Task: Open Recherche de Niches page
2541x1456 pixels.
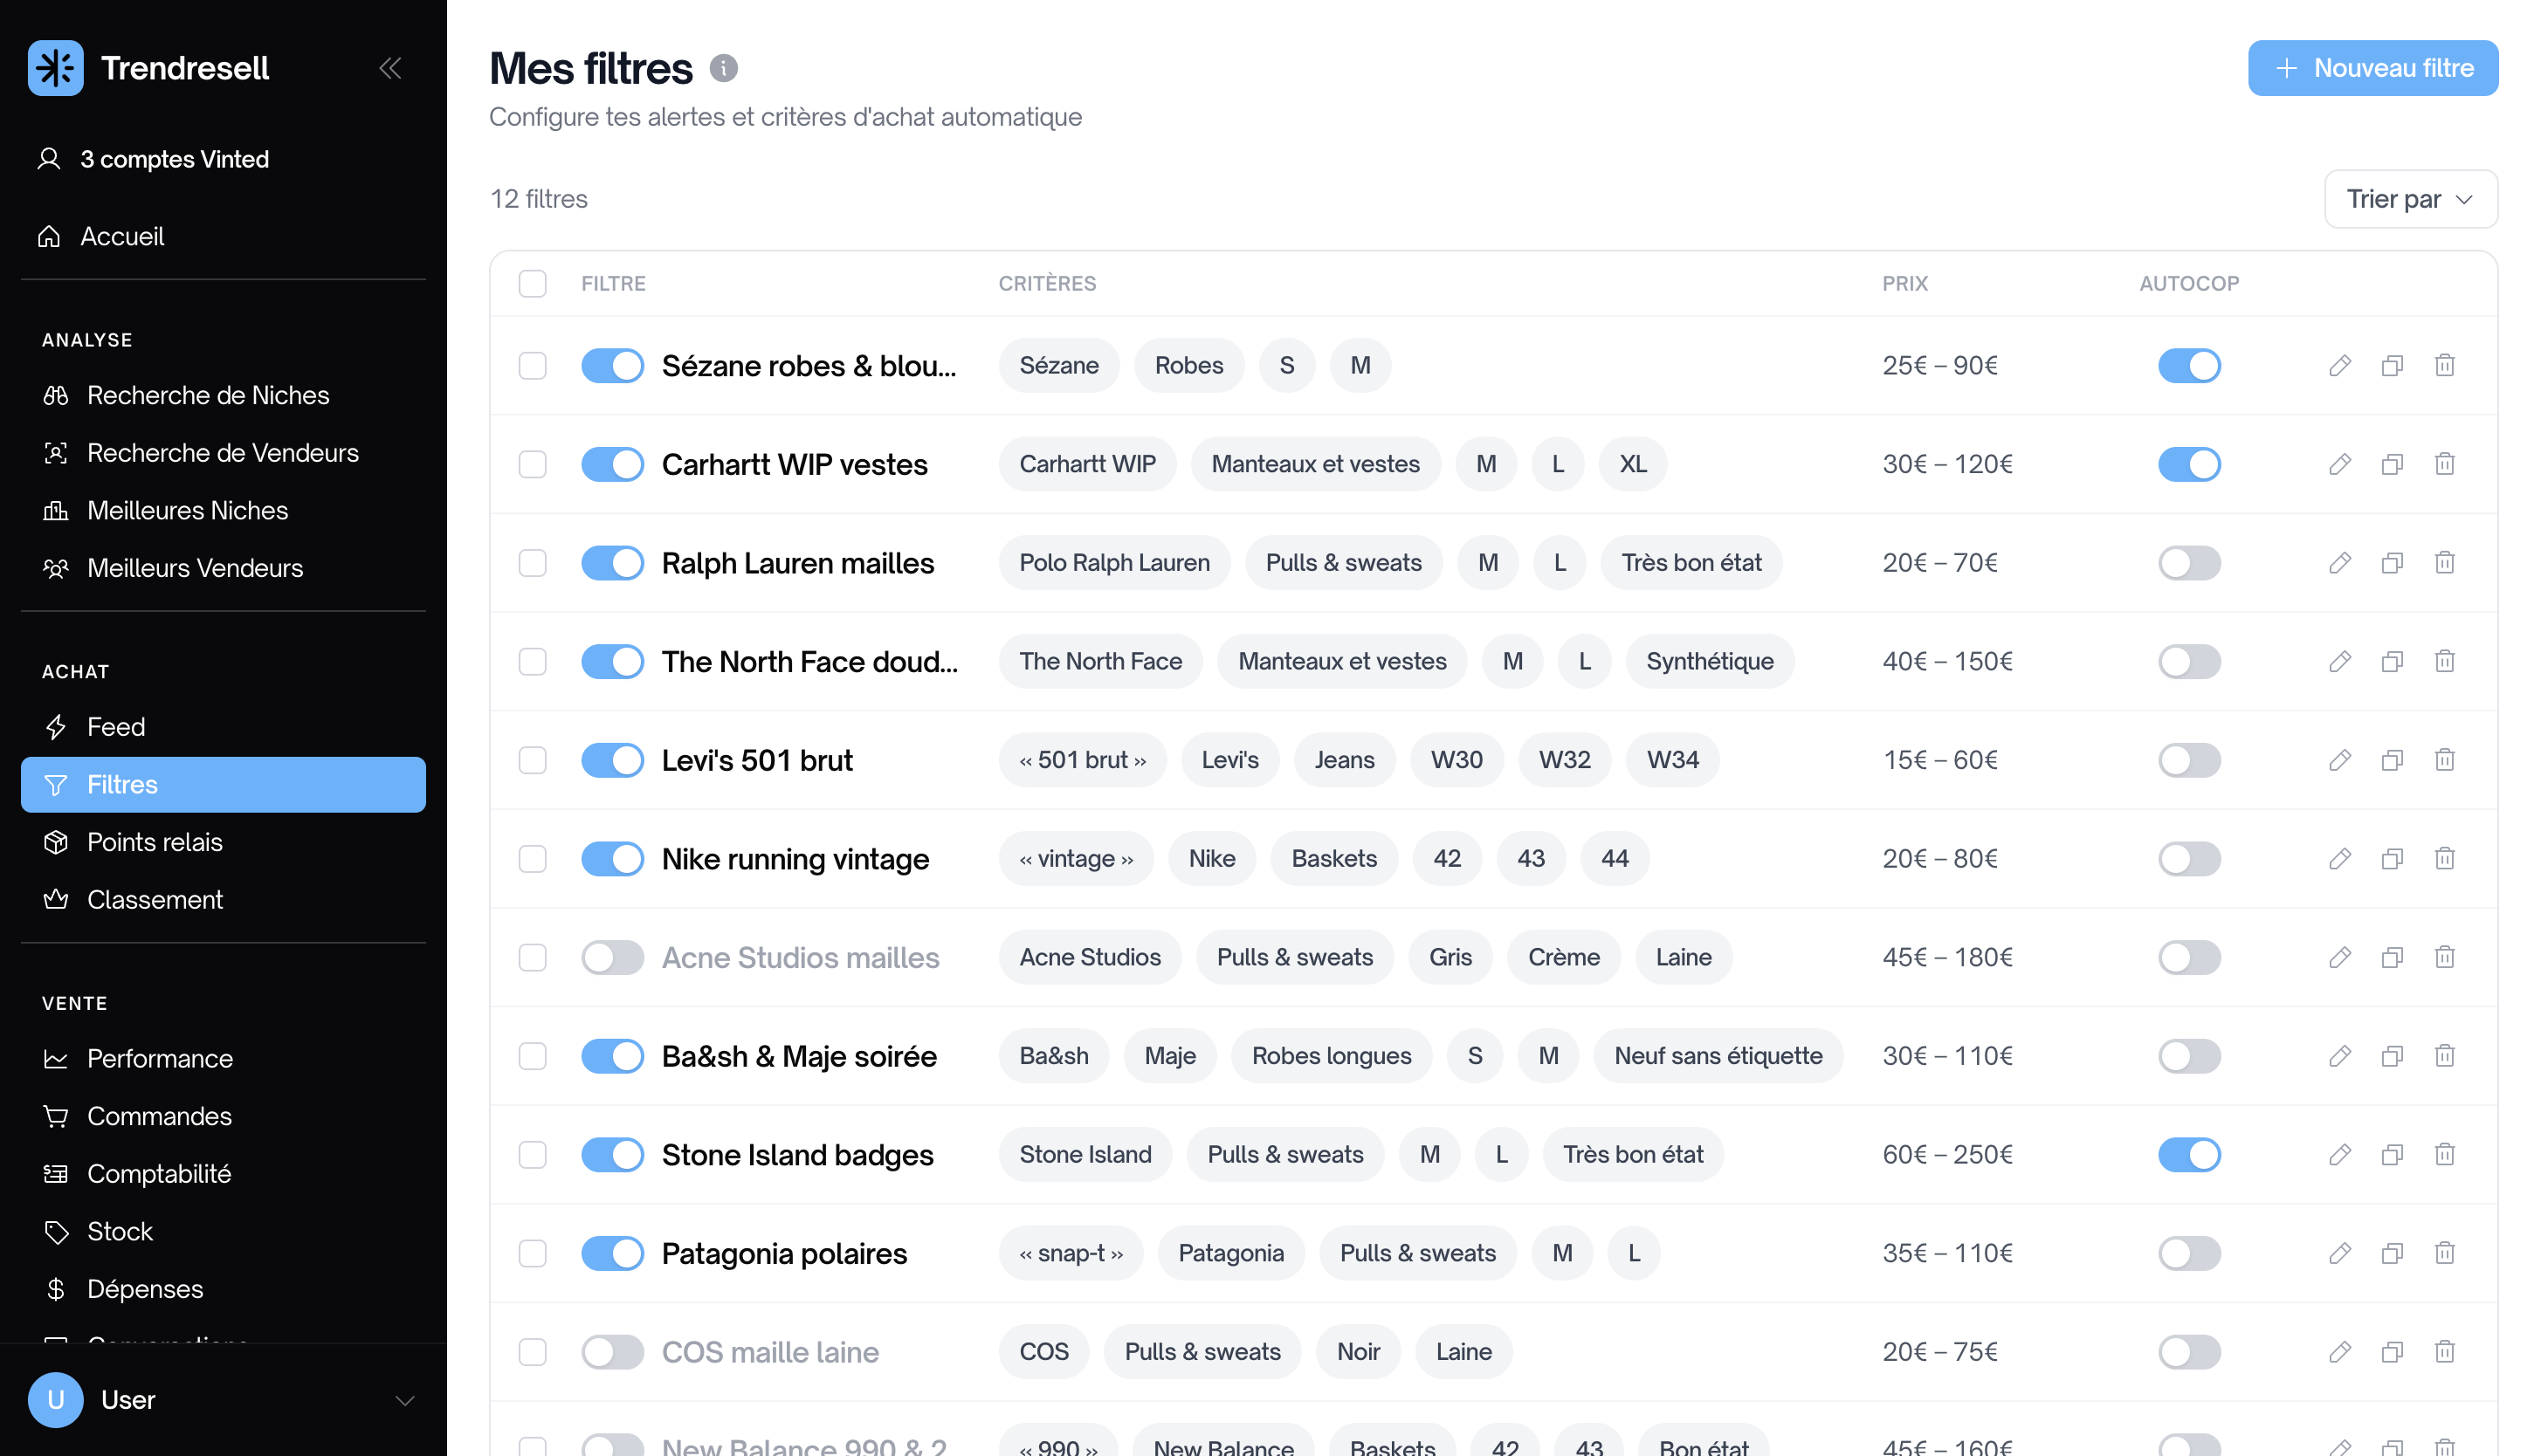Action: click(223, 395)
